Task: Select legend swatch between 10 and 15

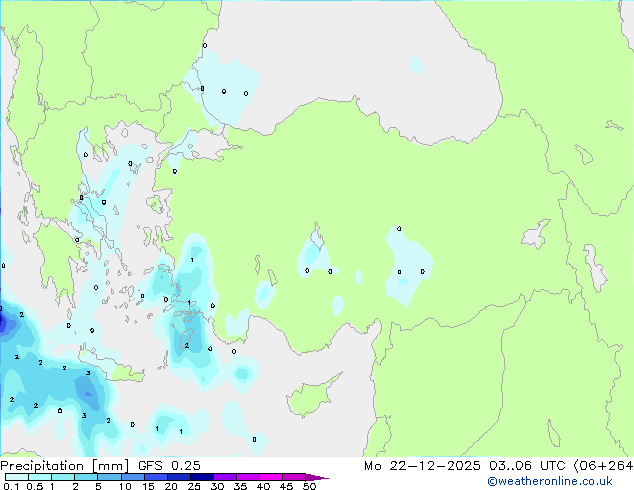Action: click(x=132, y=477)
